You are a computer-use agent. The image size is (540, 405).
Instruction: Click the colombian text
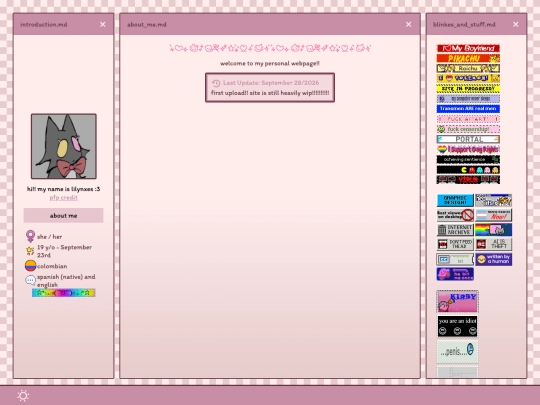pos(52,266)
